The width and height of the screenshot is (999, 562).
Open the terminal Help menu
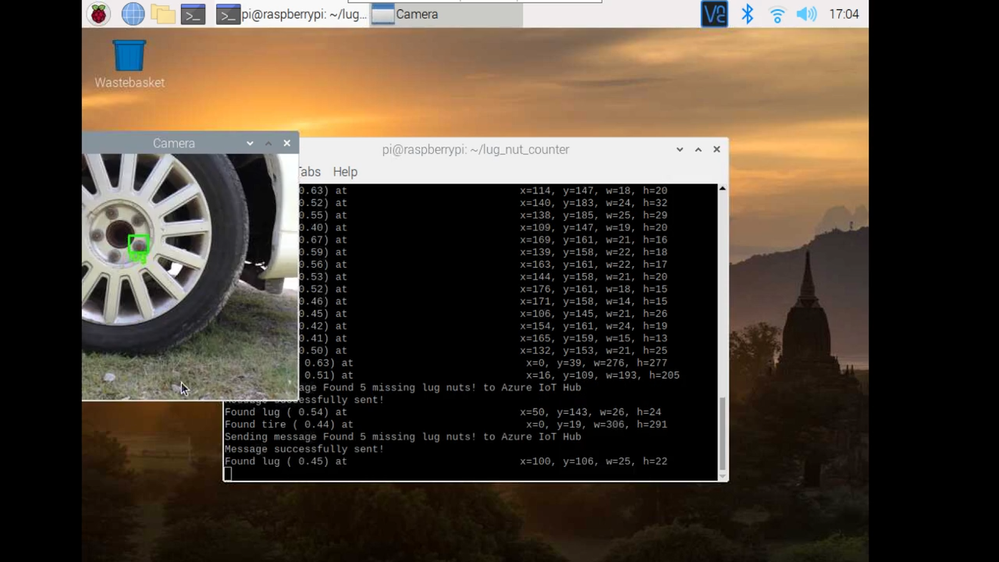pyautogui.click(x=345, y=172)
